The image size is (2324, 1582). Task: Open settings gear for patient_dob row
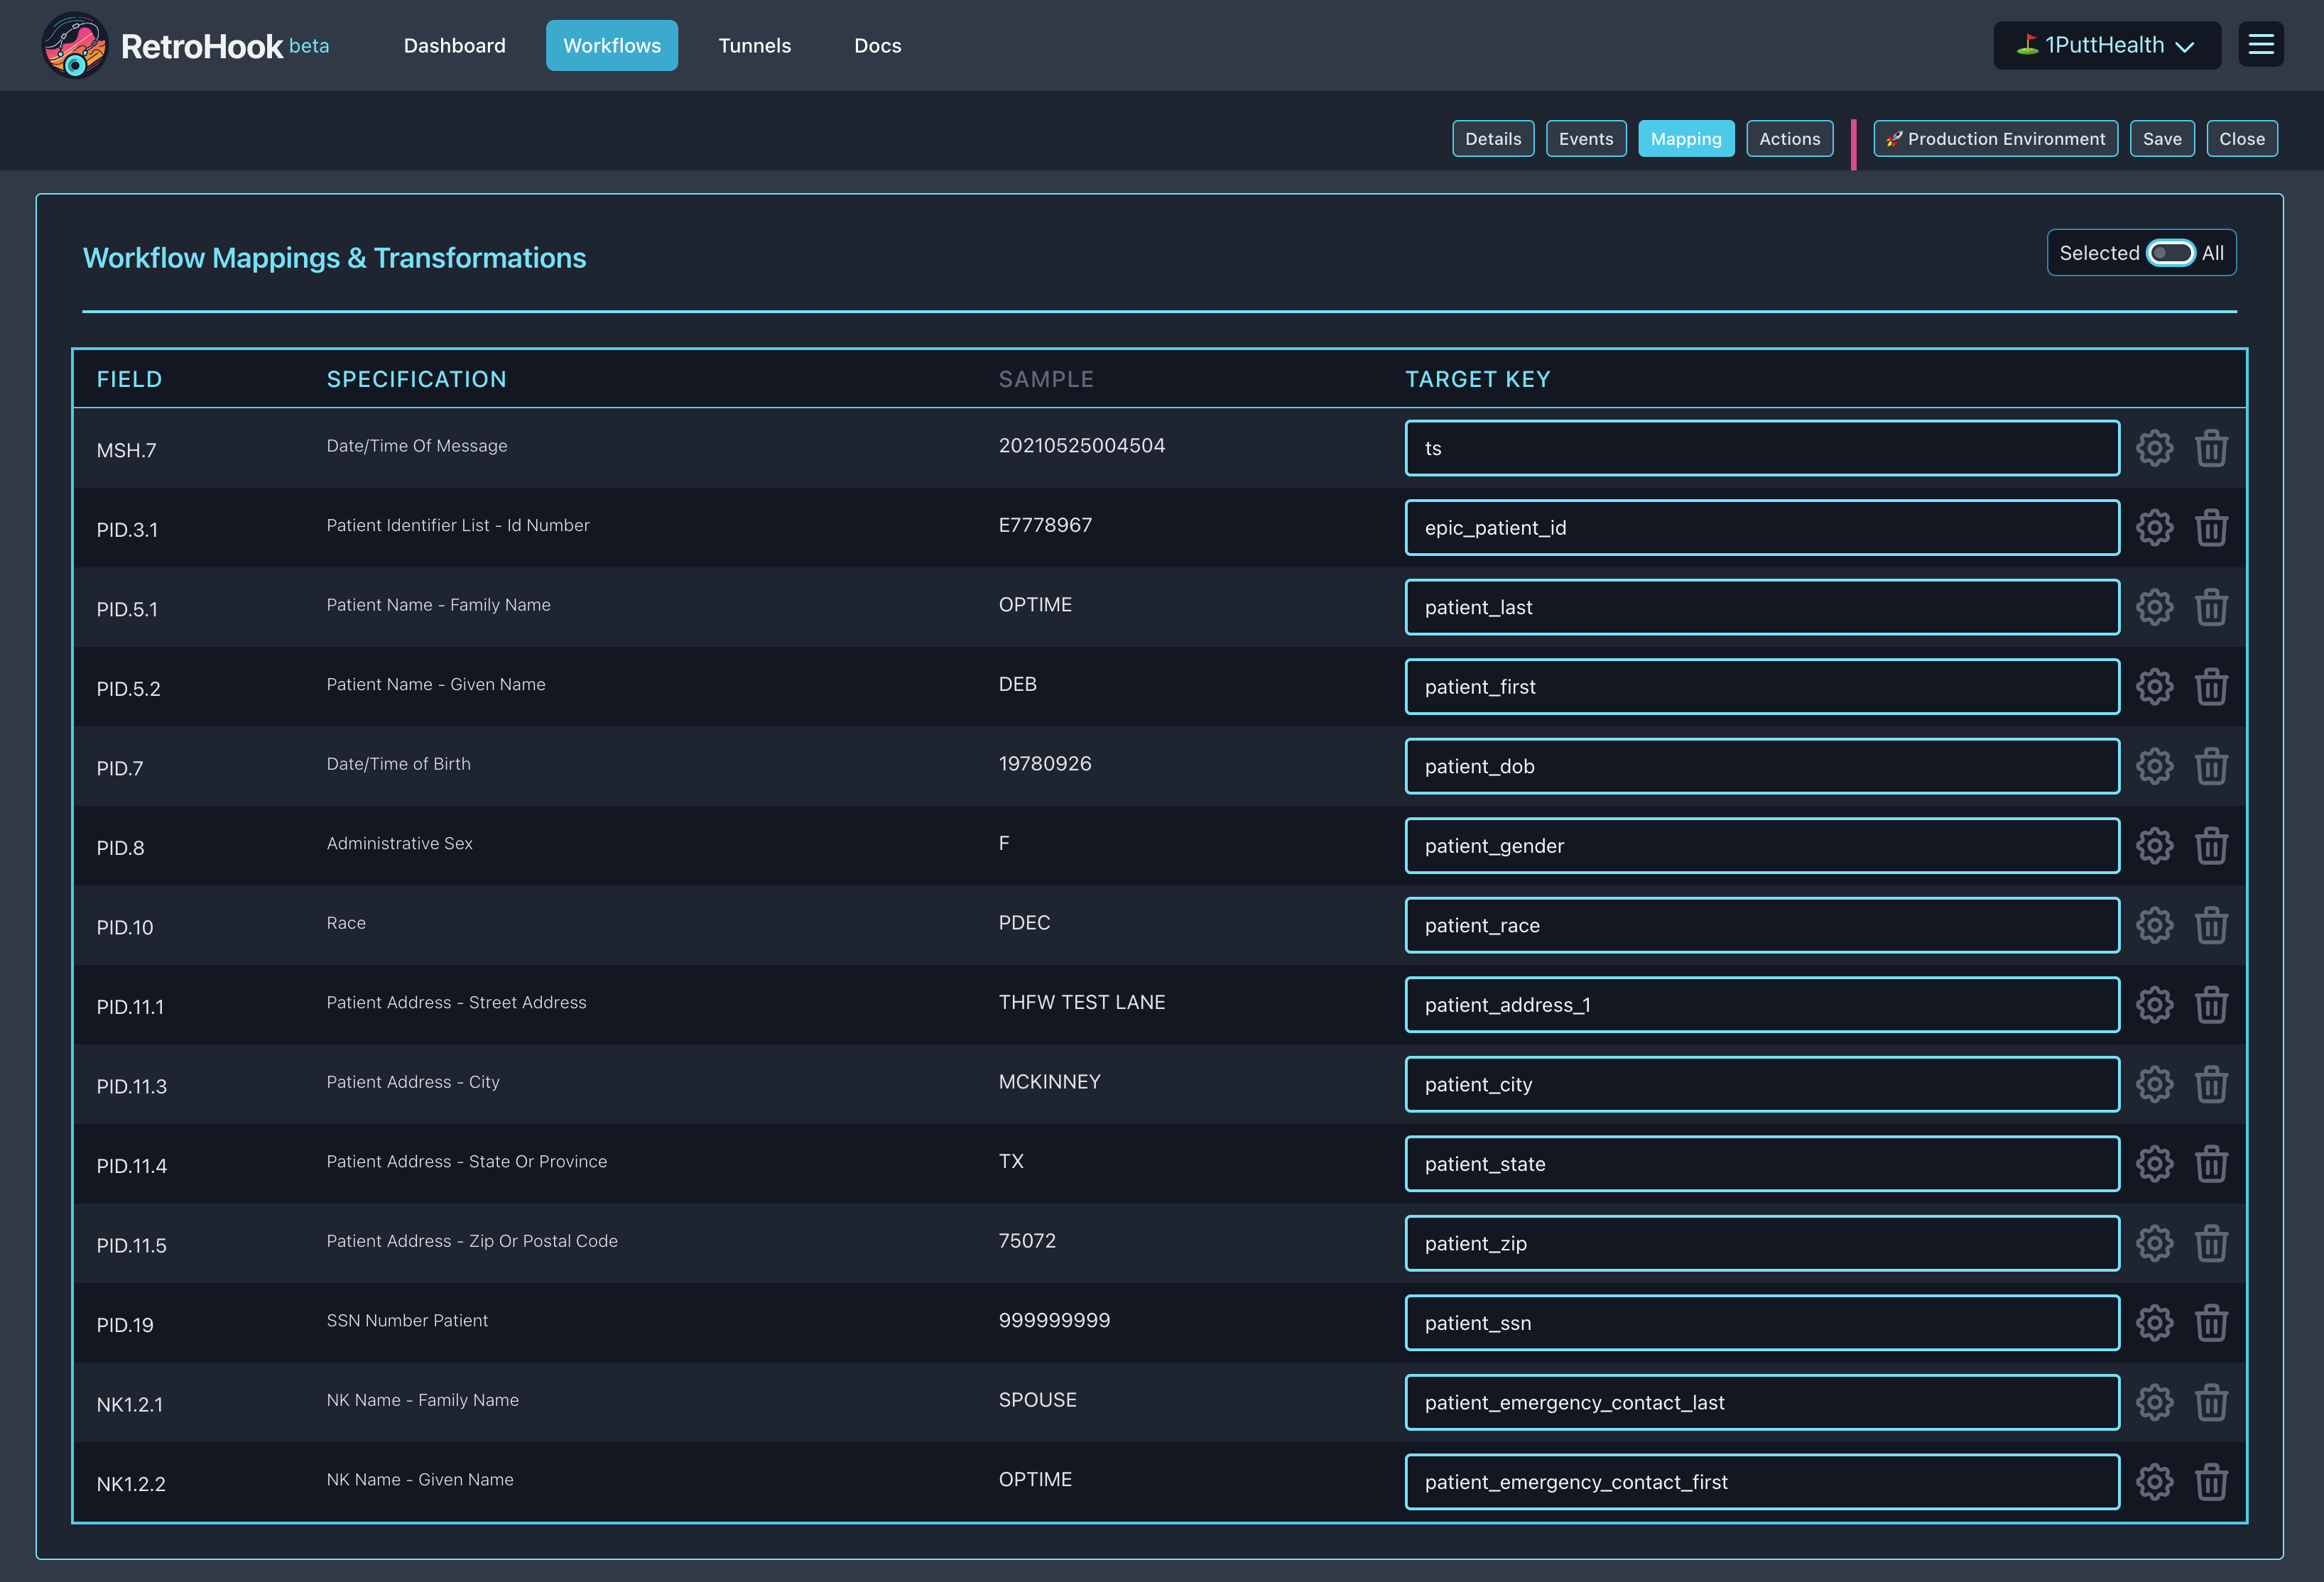[x=2154, y=766]
